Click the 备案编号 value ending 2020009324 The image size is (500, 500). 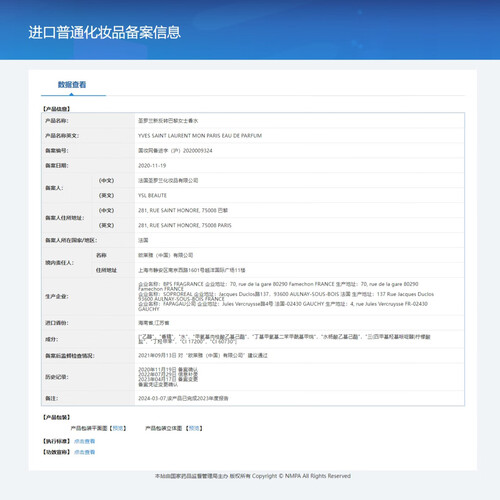pyautogui.click(x=175, y=151)
